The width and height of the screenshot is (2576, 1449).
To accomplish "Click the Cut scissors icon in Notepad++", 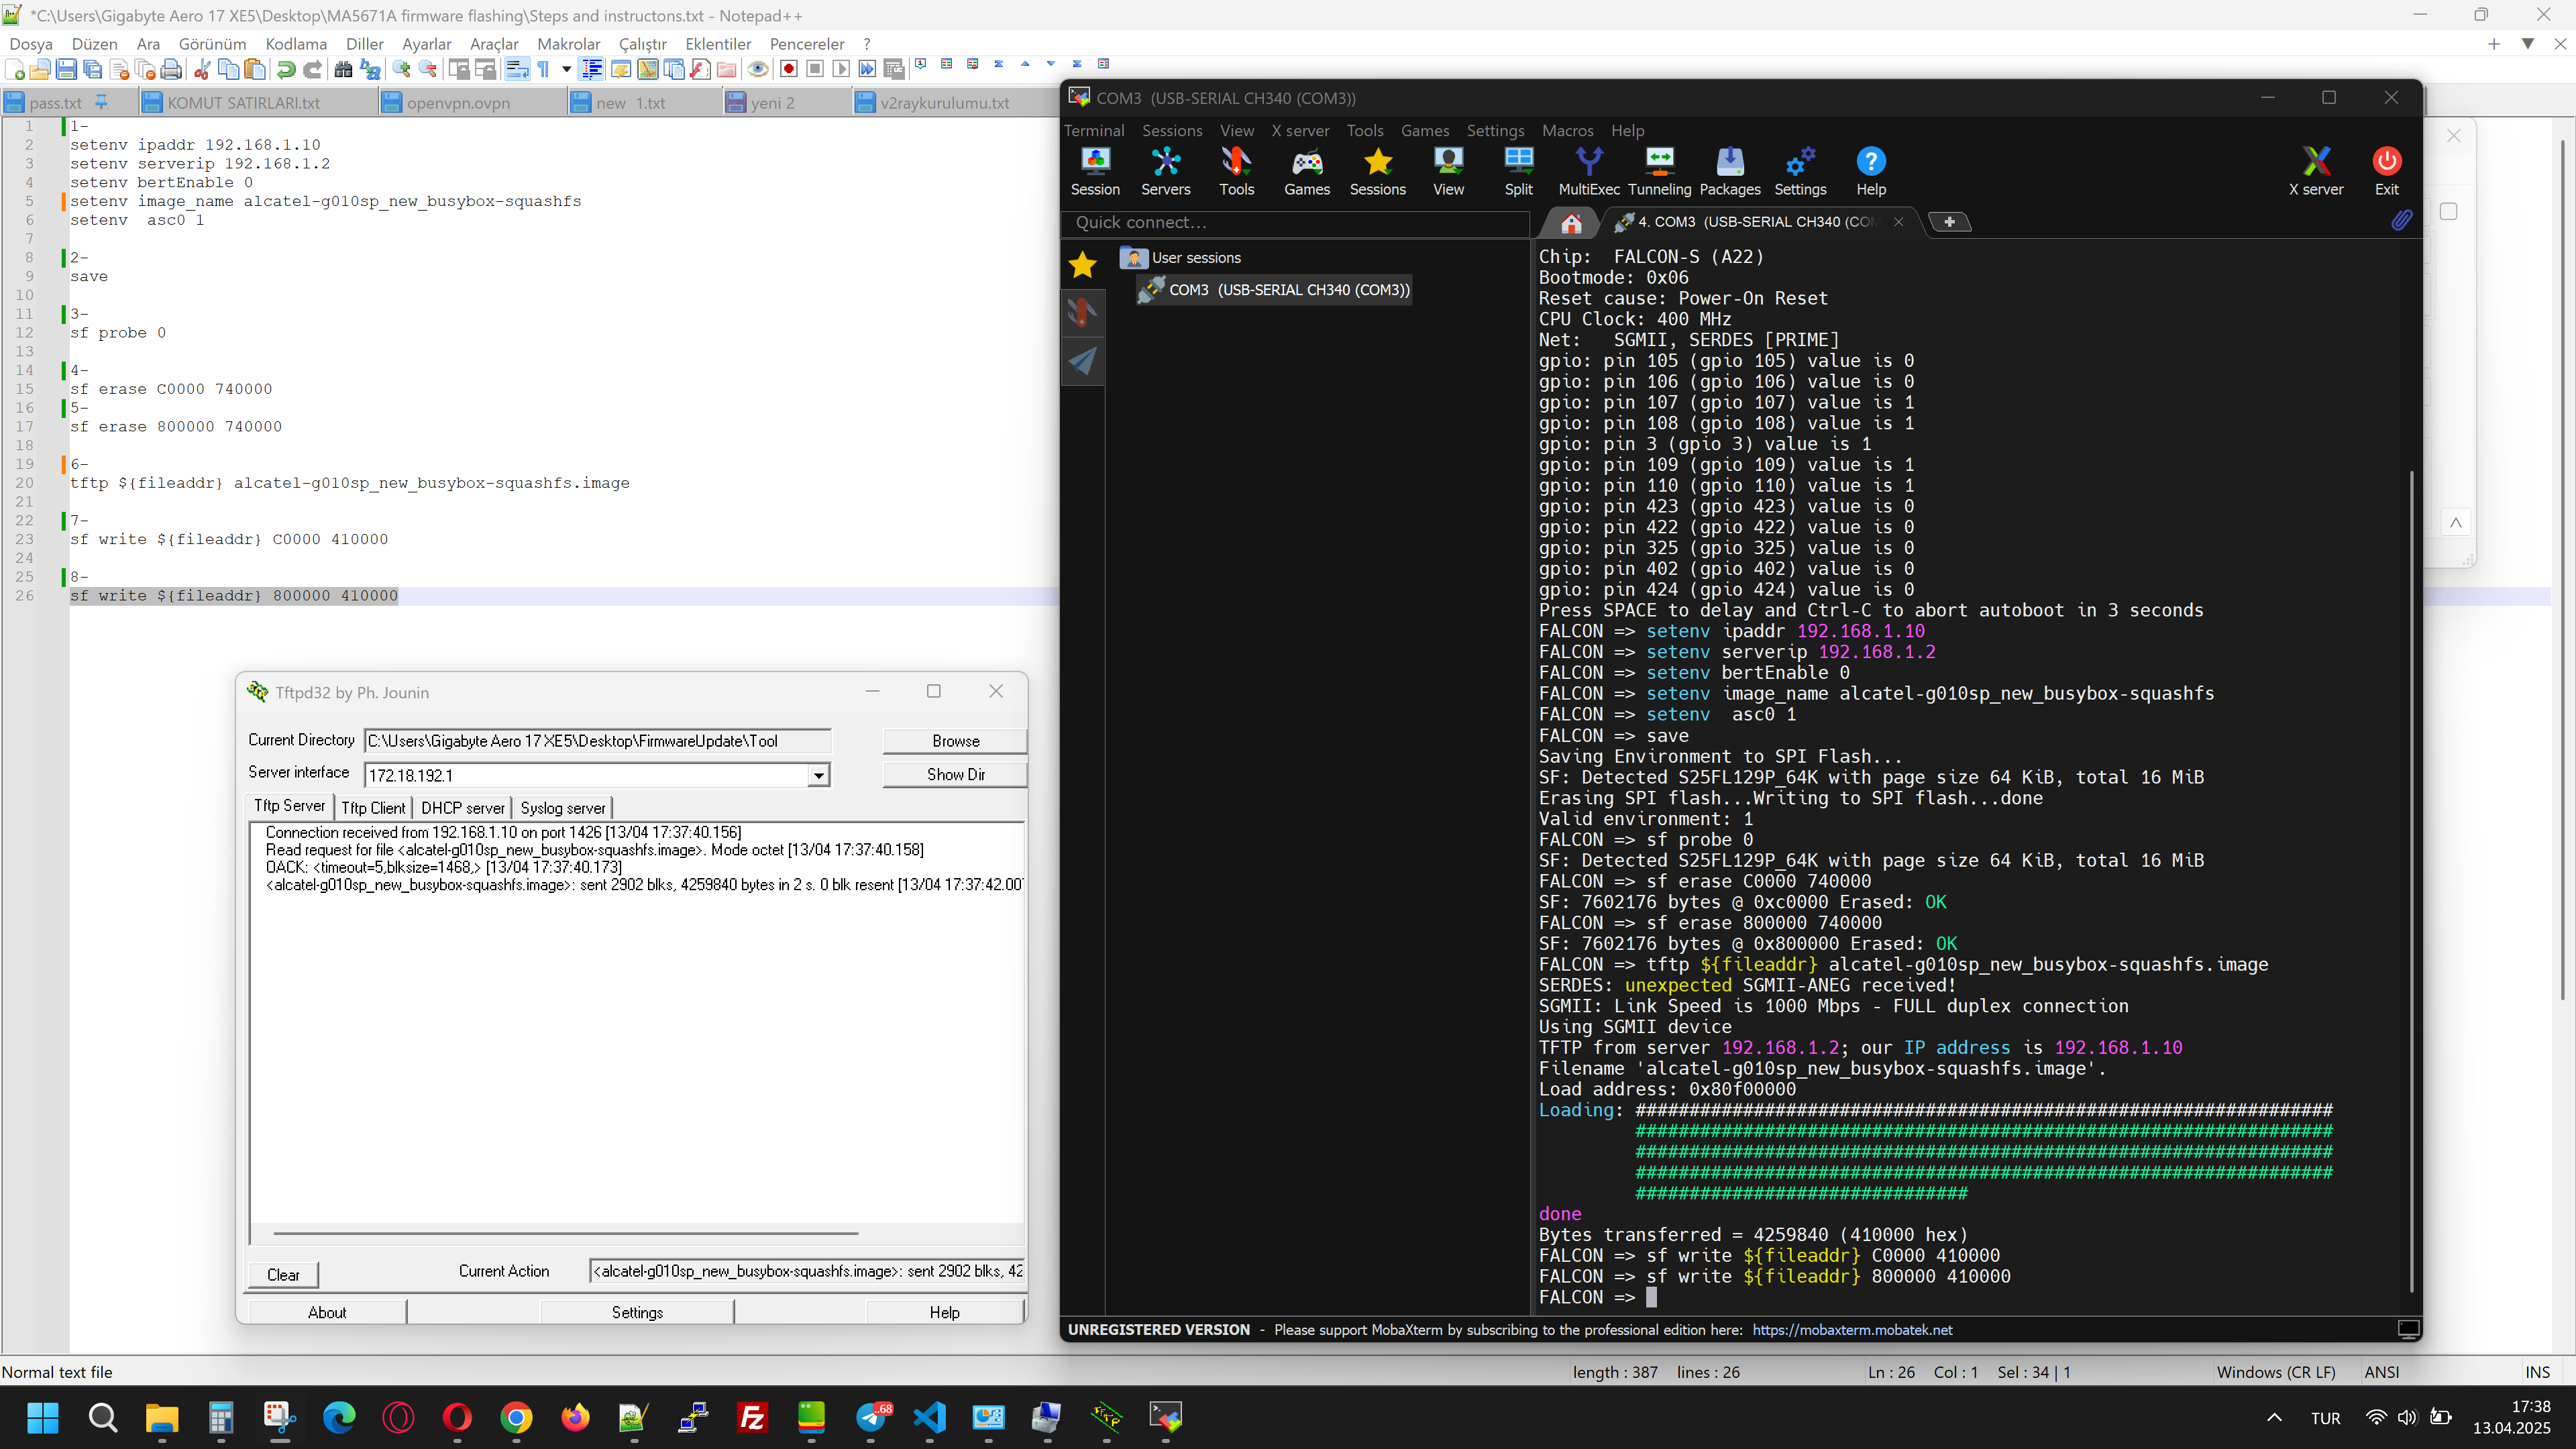I will (x=202, y=69).
